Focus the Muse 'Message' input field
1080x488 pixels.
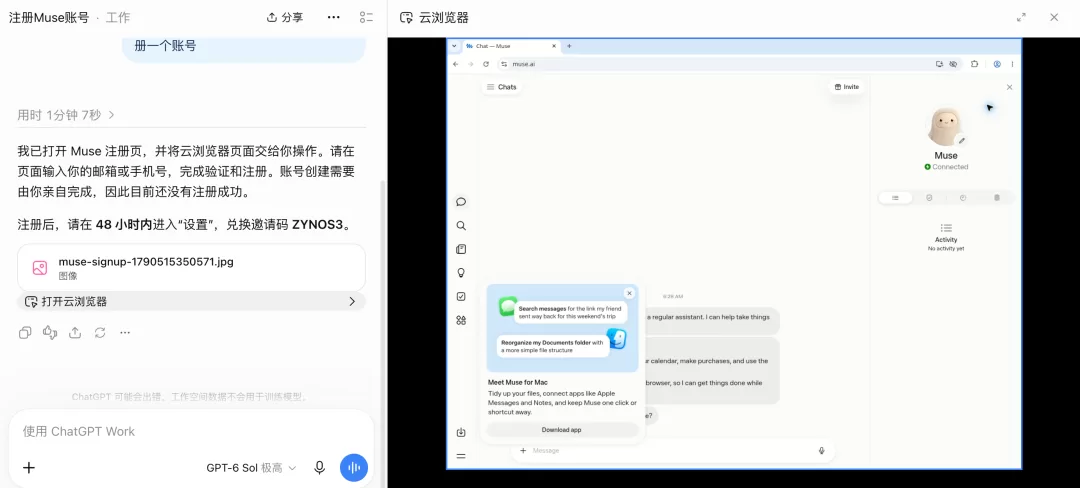click(x=672, y=450)
